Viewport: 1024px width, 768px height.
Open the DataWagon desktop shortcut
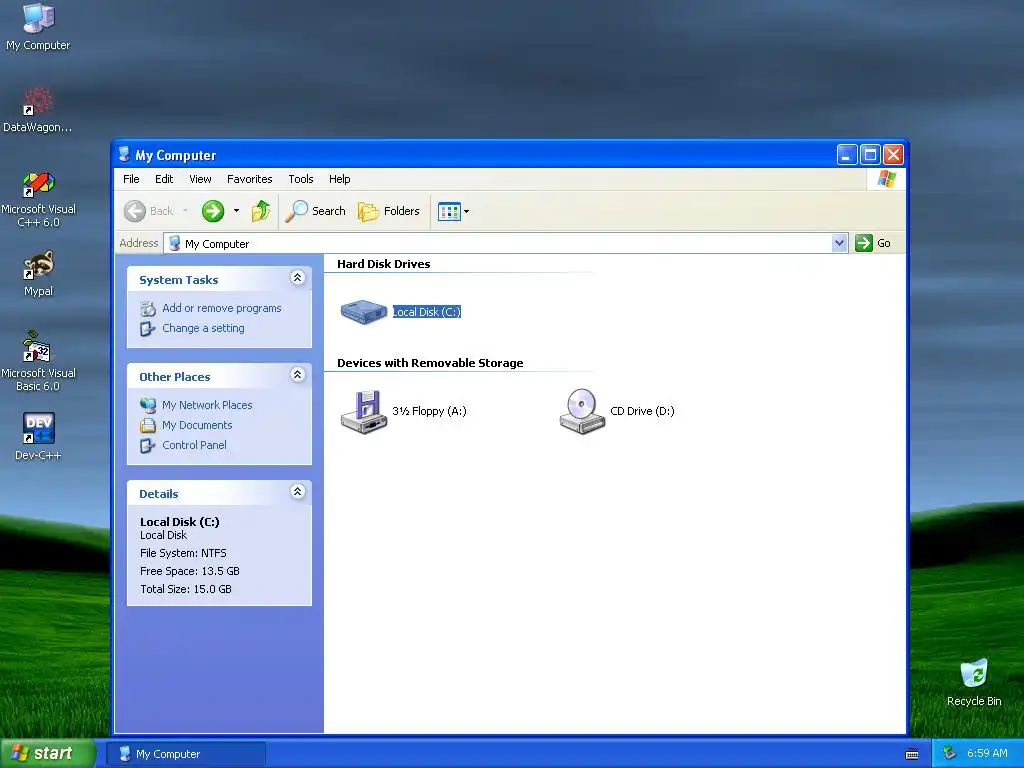(x=38, y=110)
